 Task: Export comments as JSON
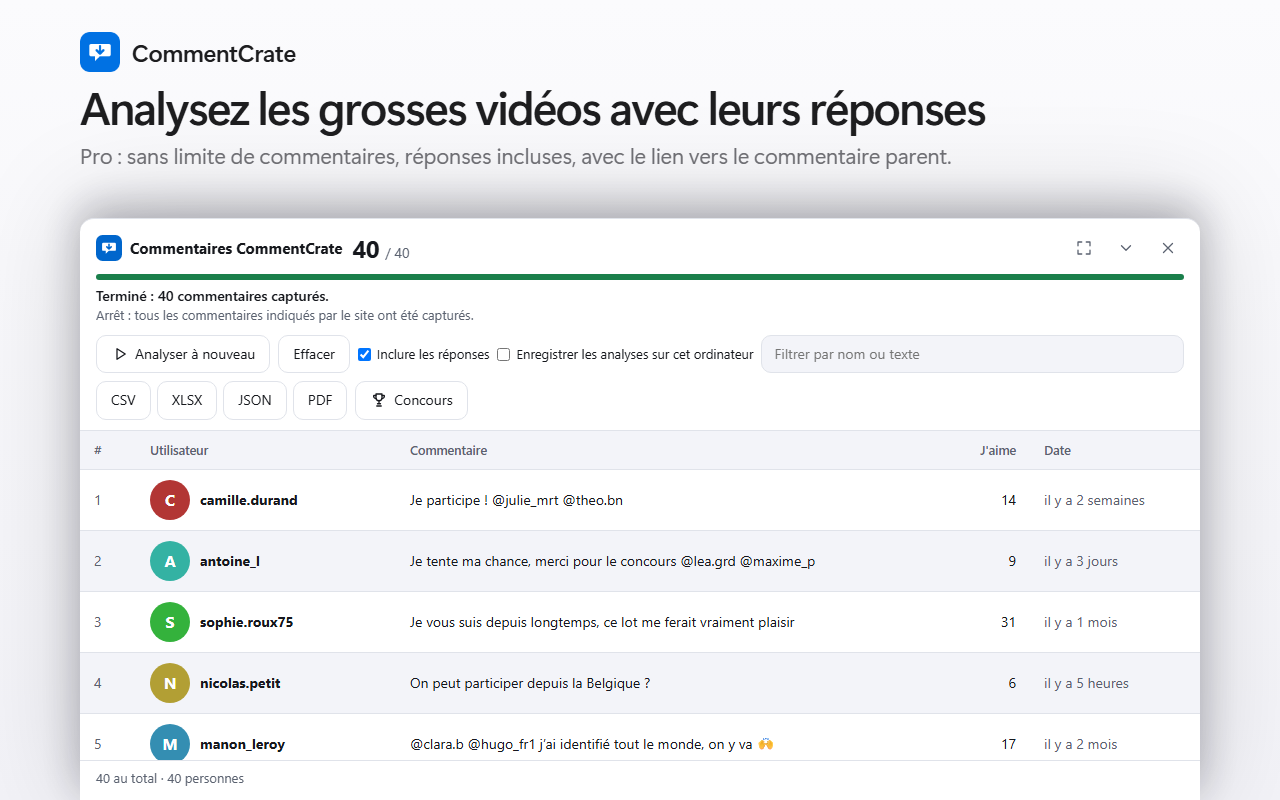255,400
